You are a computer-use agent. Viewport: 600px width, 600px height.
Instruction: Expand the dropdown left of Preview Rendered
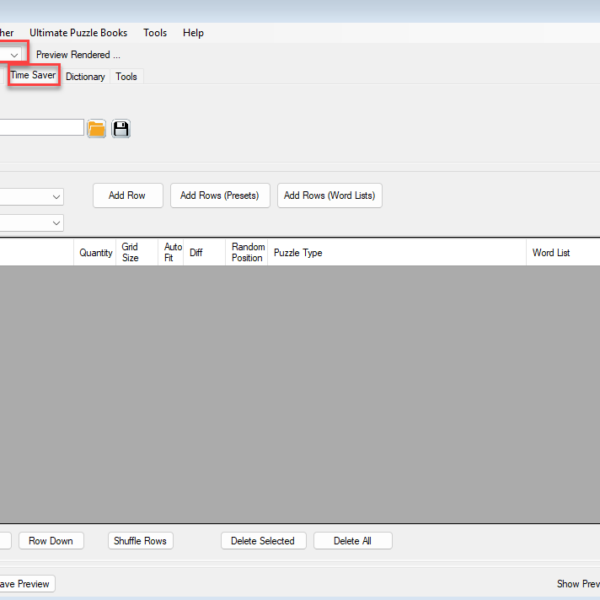tap(15, 55)
